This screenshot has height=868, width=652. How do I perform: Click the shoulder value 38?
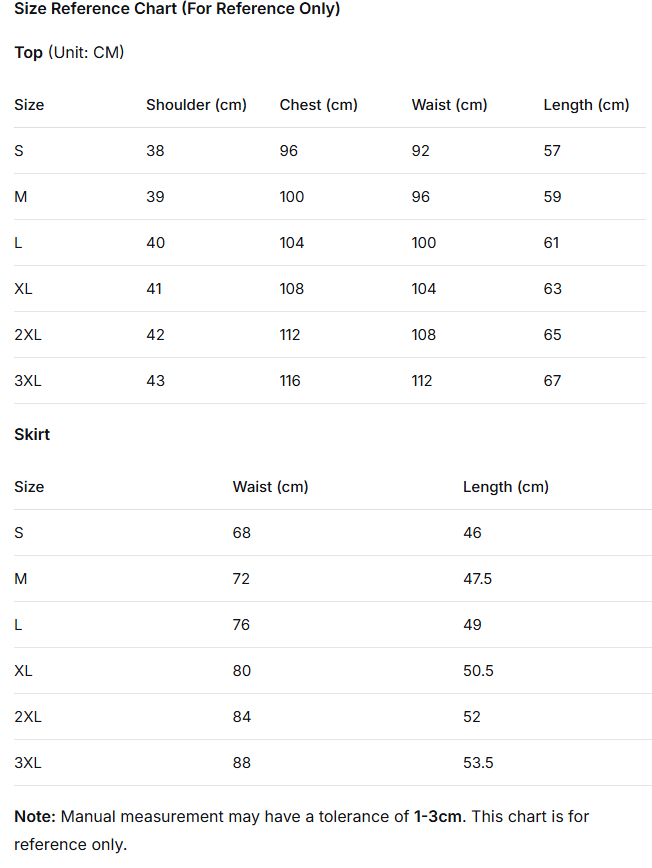[155, 151]
